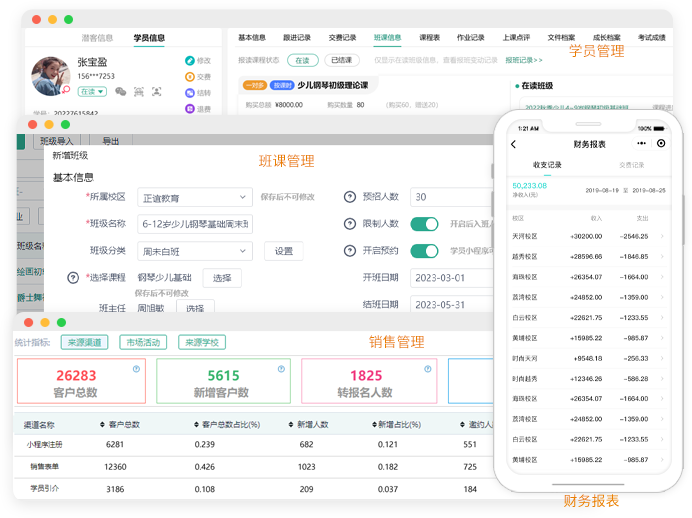Open the 跟进记录 tab
Screen dimensions: 692x518
click(x=297, y=38)
